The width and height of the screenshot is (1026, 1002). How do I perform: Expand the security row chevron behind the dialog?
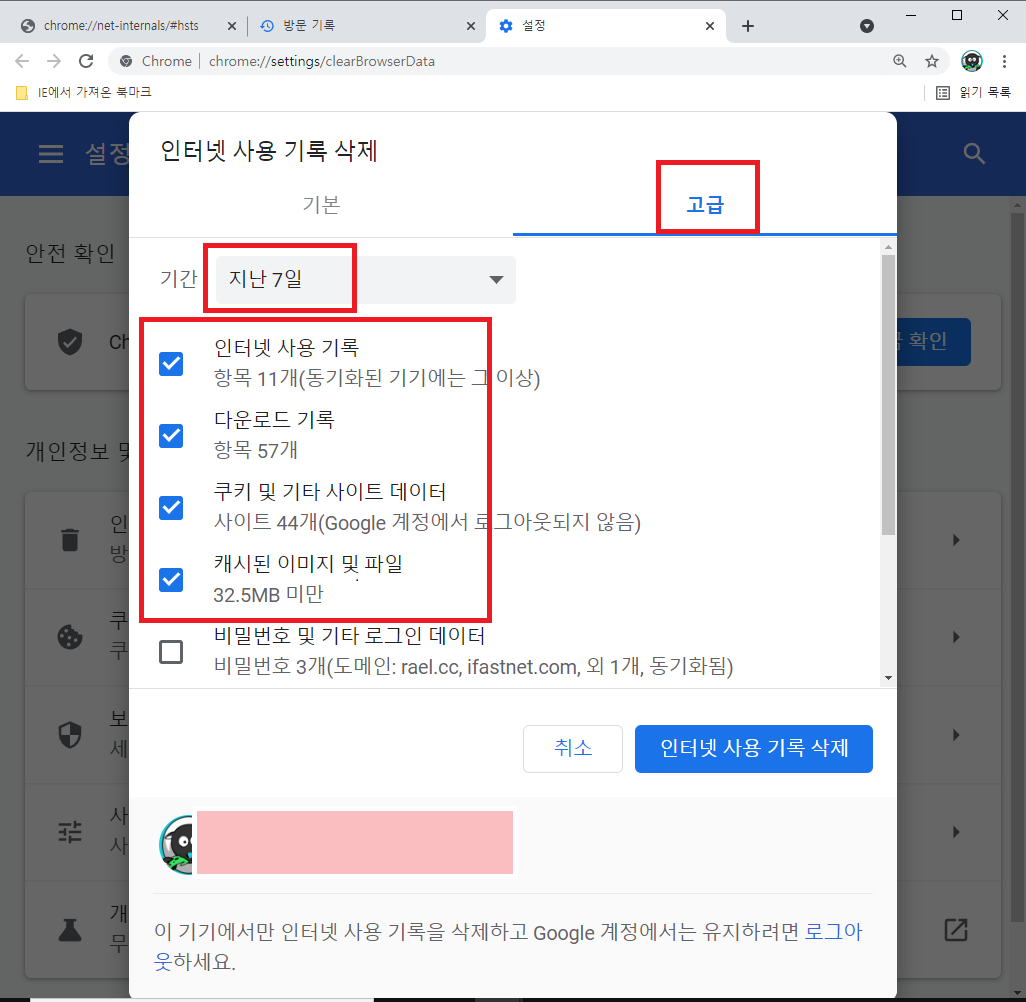tap(956, 734)
